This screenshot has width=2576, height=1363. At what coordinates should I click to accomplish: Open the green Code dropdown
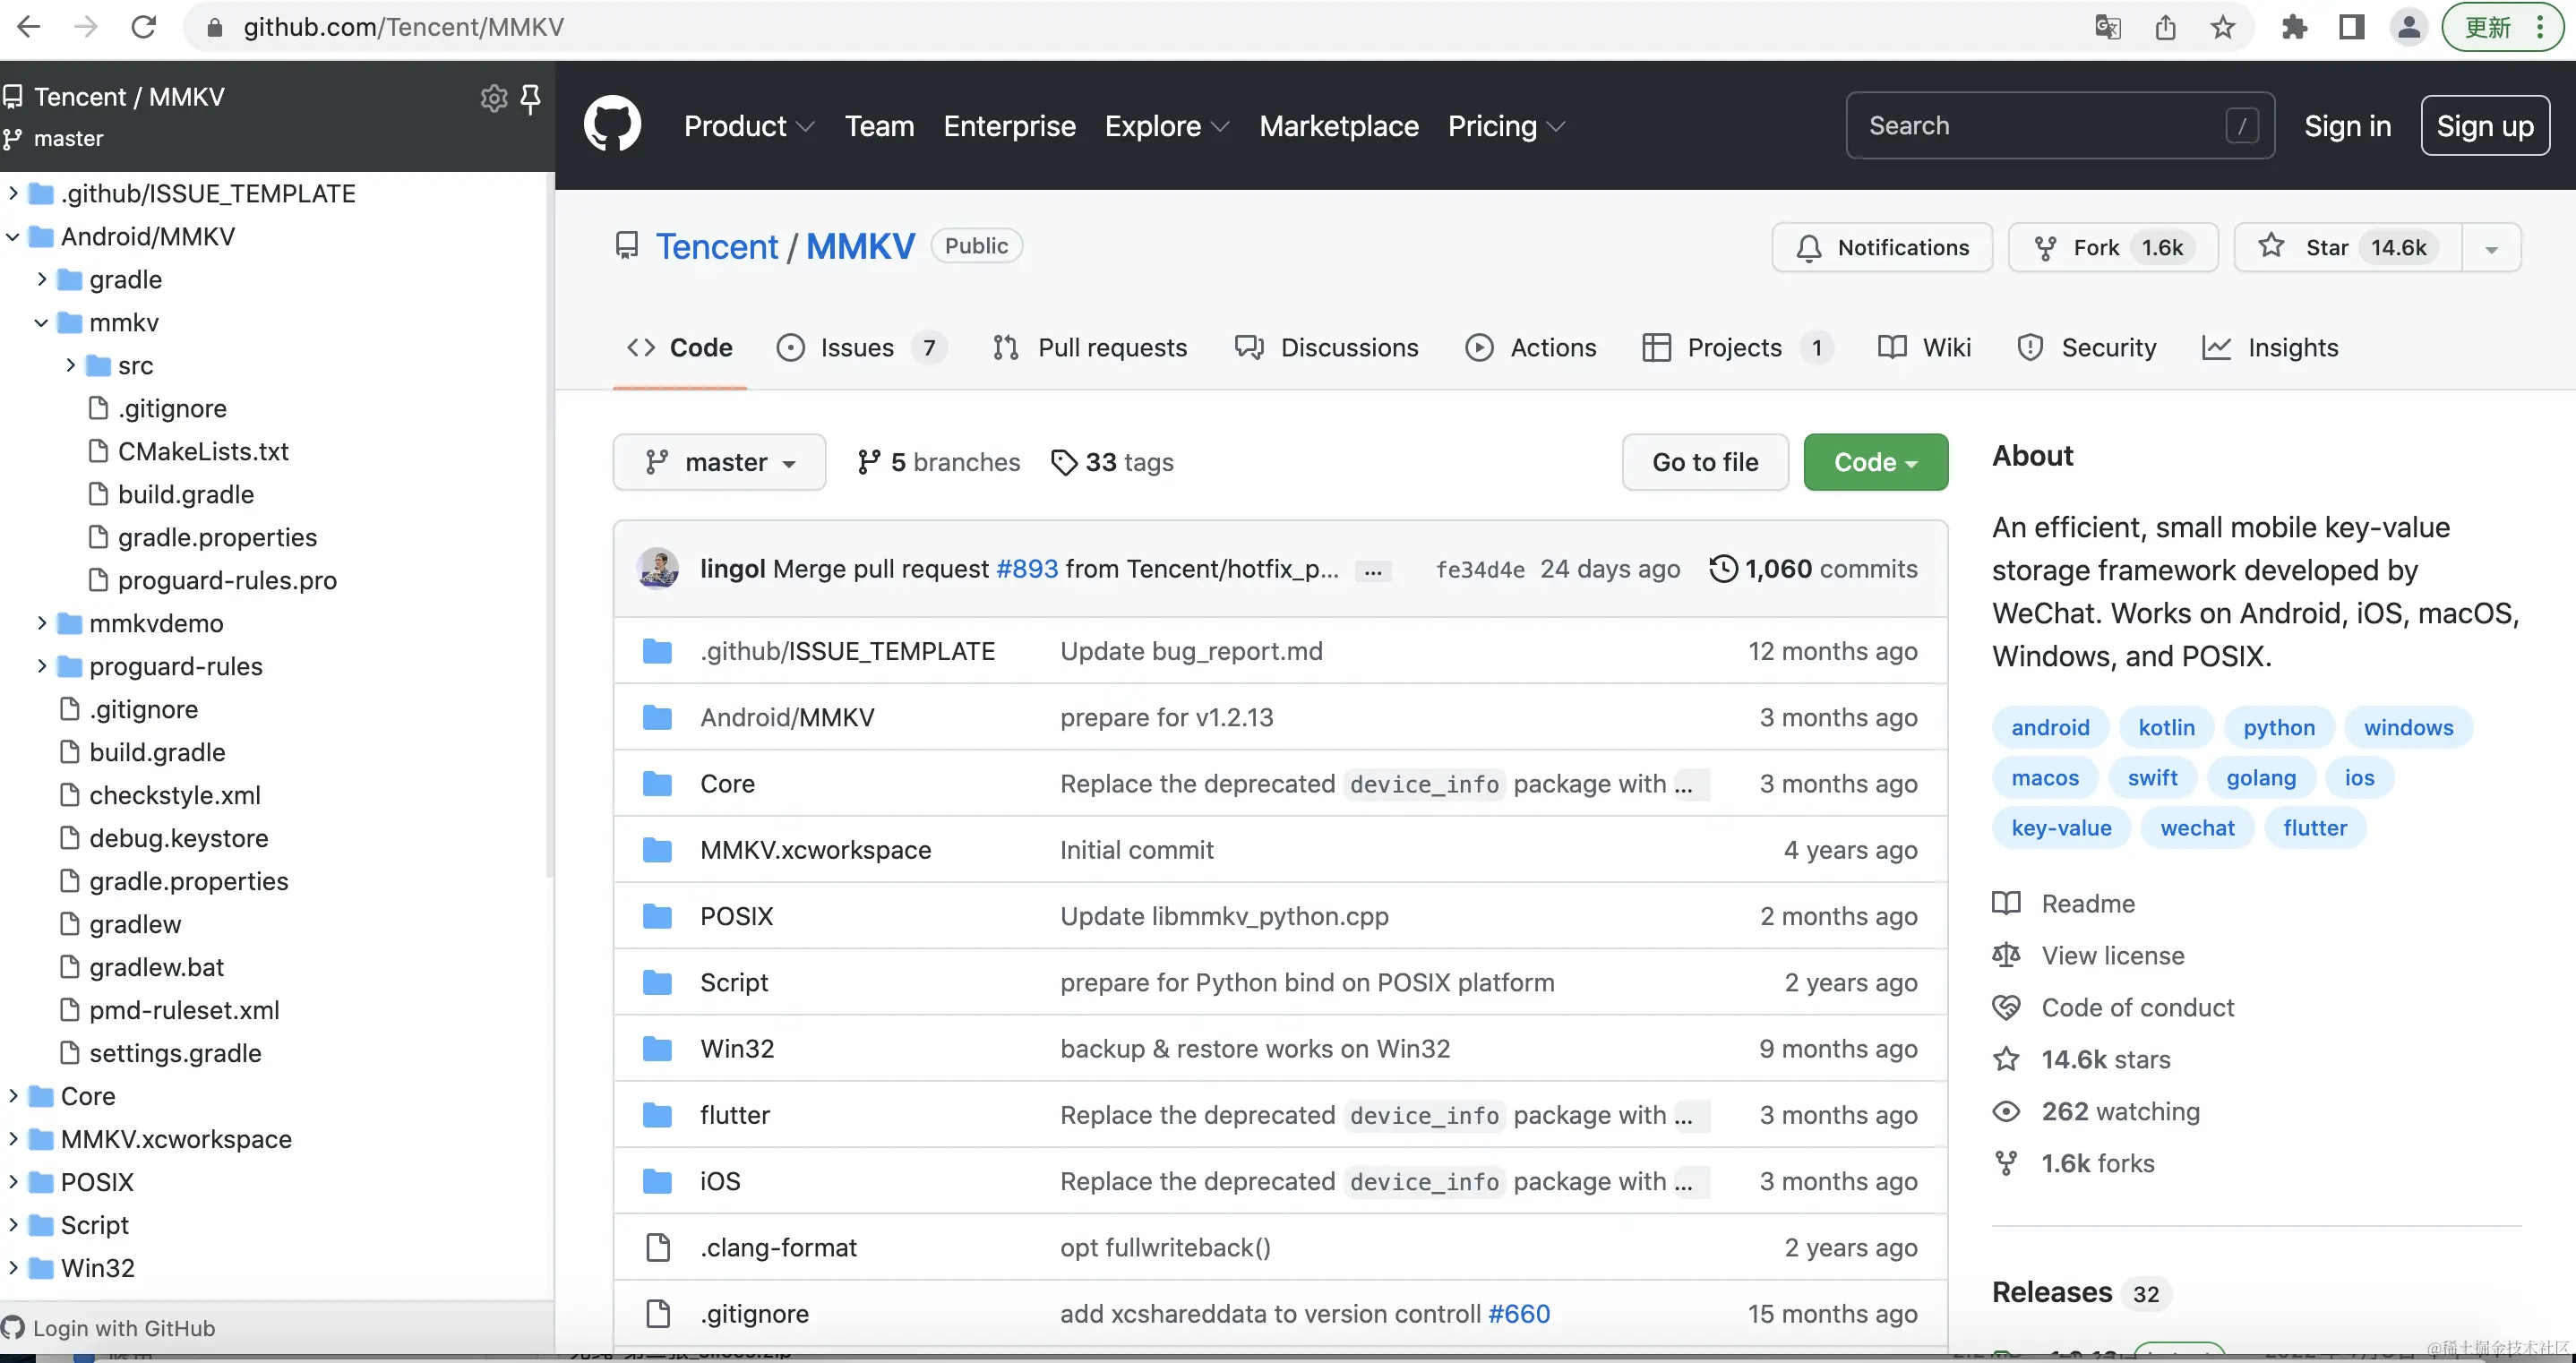[x=1875, y=462]
